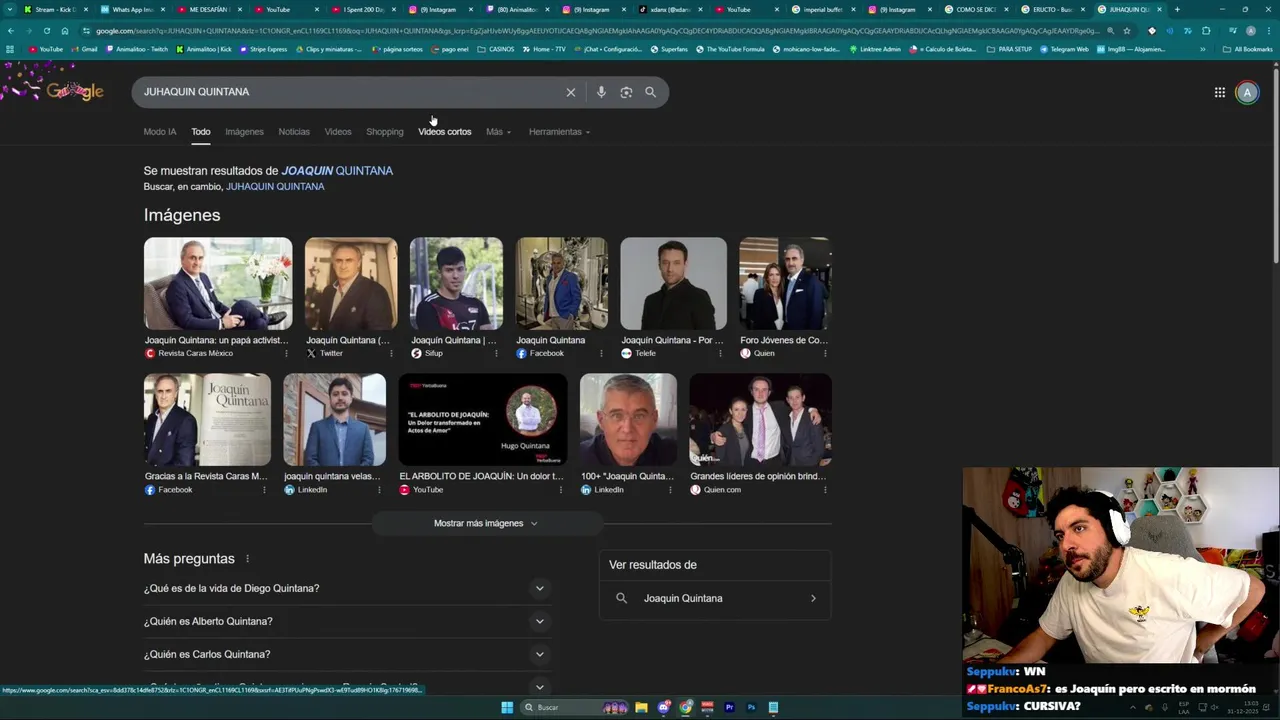Open Google Lens image search icon
The image size is (1280, 720).
coord(626,92)
